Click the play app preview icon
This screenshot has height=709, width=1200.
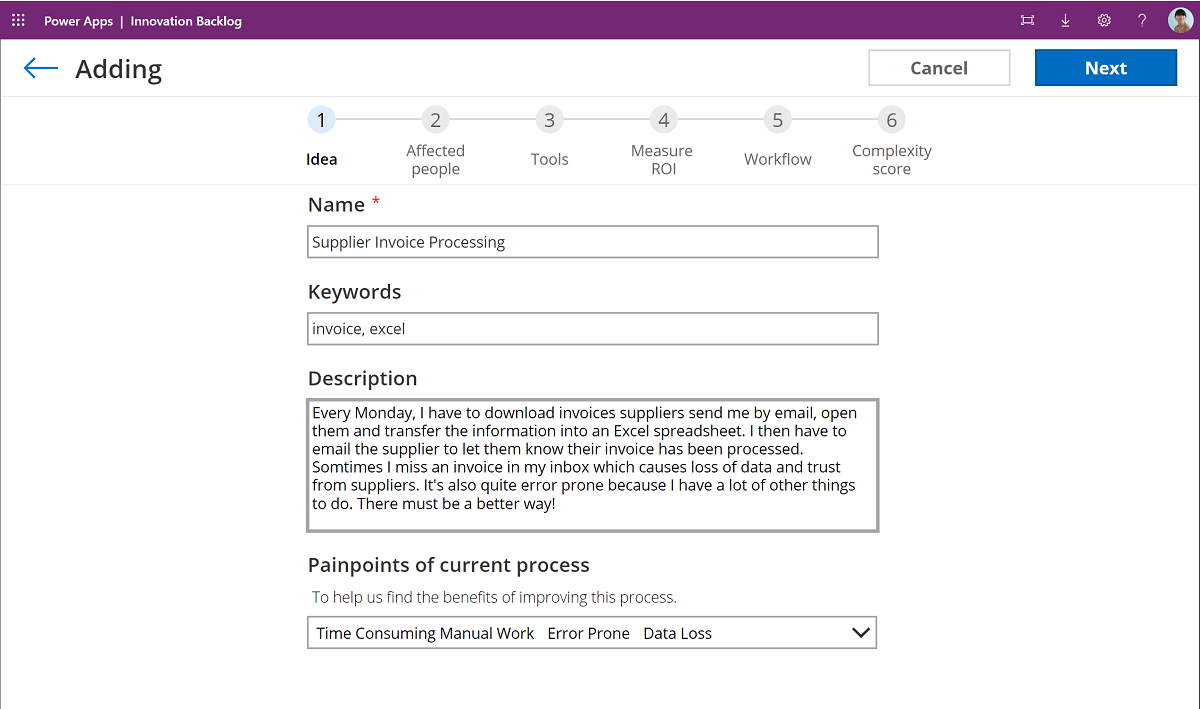tap(1027, 19)
